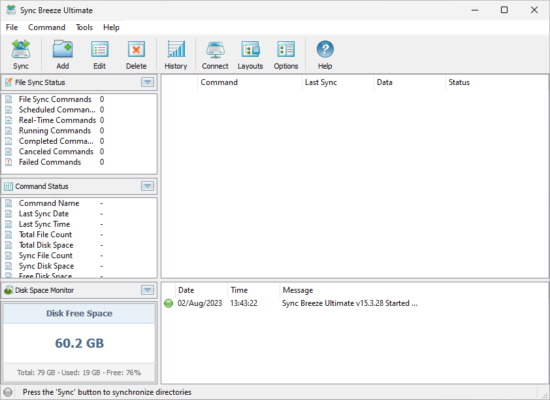Click the Data column header

[x=409, y=82]
